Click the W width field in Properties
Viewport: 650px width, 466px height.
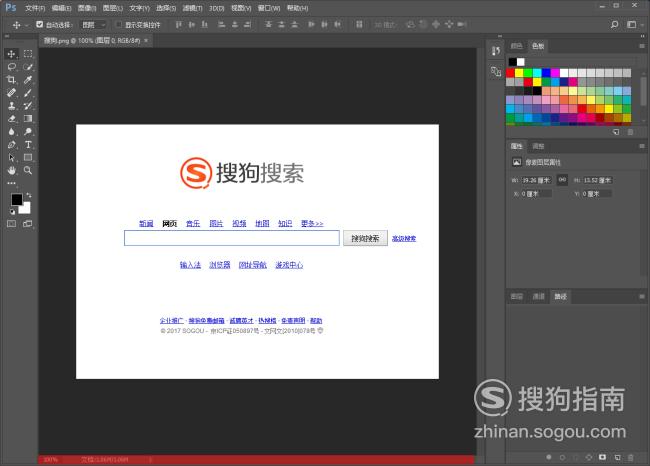(x=536, y=180)
